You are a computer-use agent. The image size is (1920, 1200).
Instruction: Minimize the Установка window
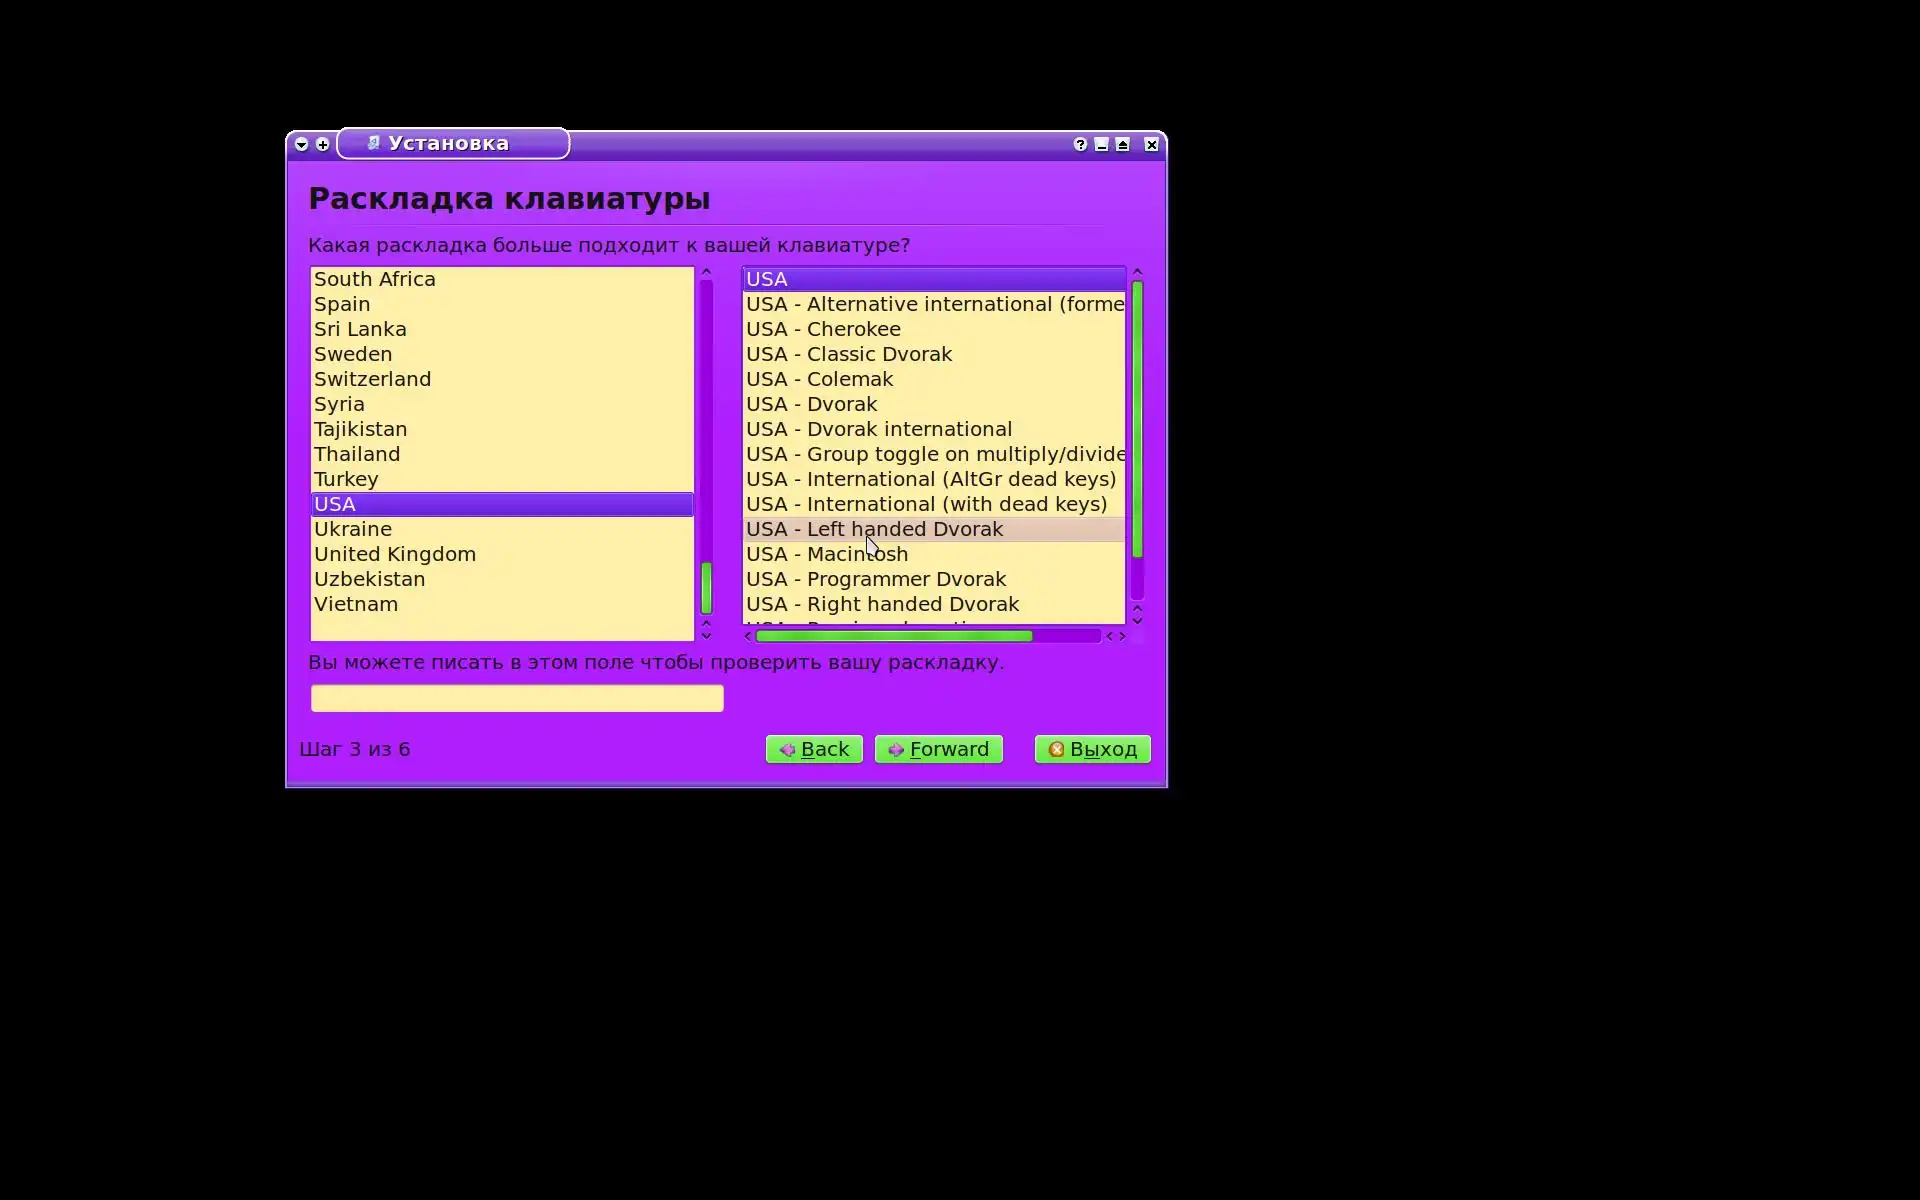[1101, 144]
